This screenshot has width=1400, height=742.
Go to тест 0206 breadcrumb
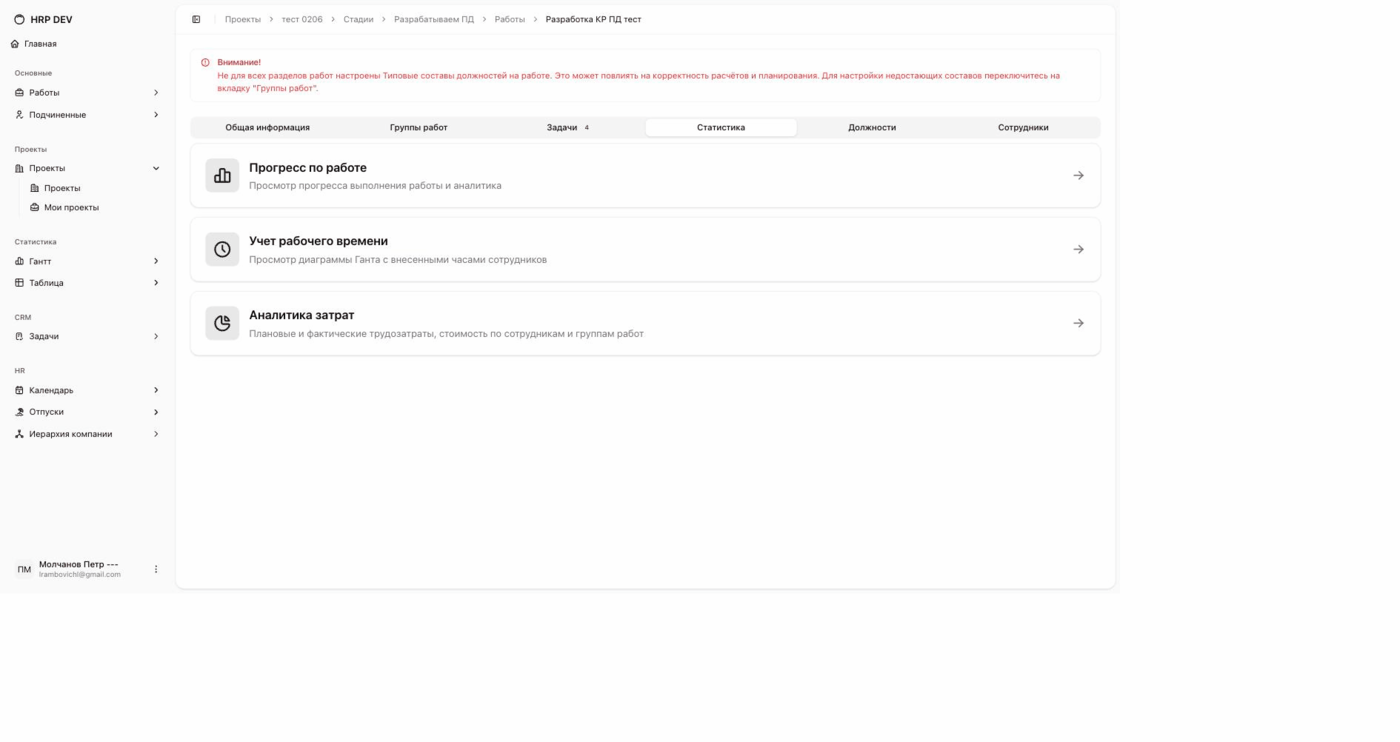click(x=302, y=19)
